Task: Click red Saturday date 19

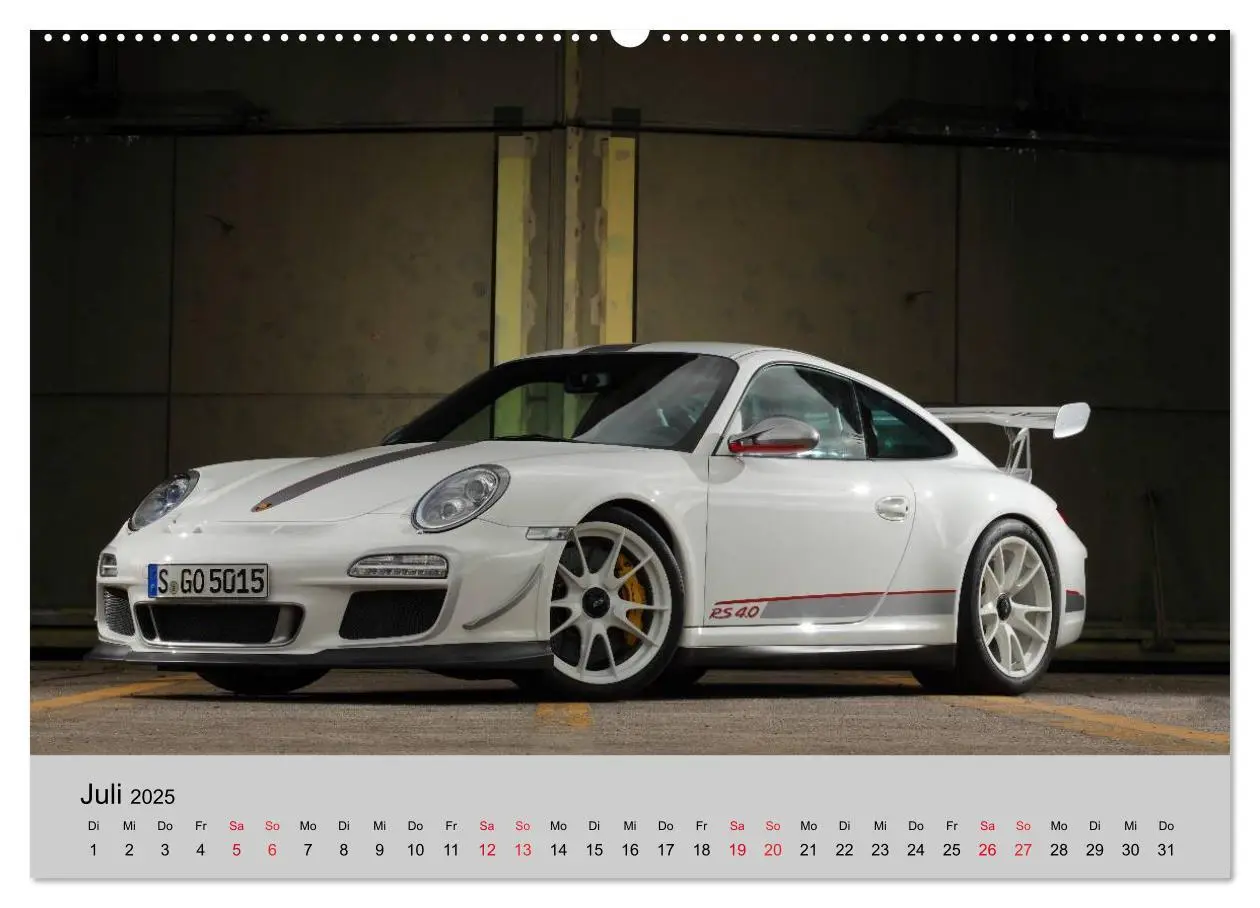Action: (x=737, y=850)
